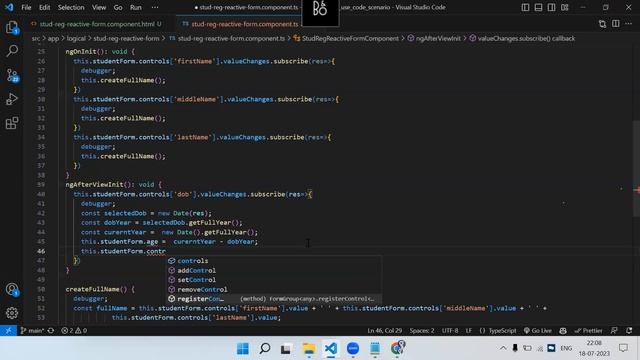Open Source Control view with pending changes
640x360 pixels.
tap(12, 76)
